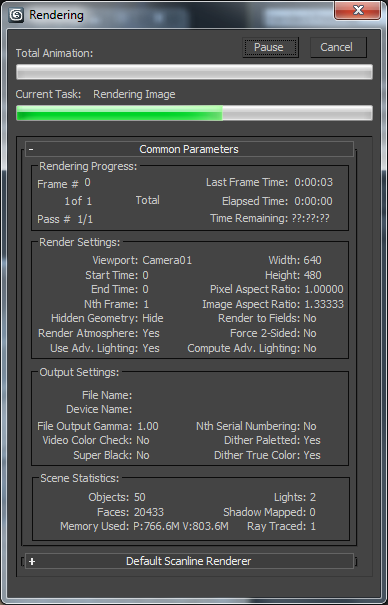Click the Height 480 value
This screenshot has width=388, height=605.
pyautogui.click(x=312, y=275)
